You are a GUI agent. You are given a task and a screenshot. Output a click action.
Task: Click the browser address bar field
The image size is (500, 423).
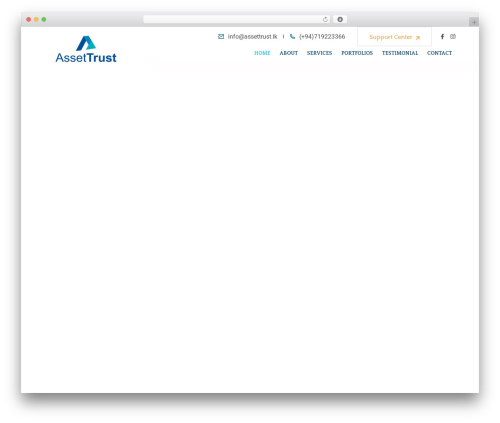(x=237, y=19)
